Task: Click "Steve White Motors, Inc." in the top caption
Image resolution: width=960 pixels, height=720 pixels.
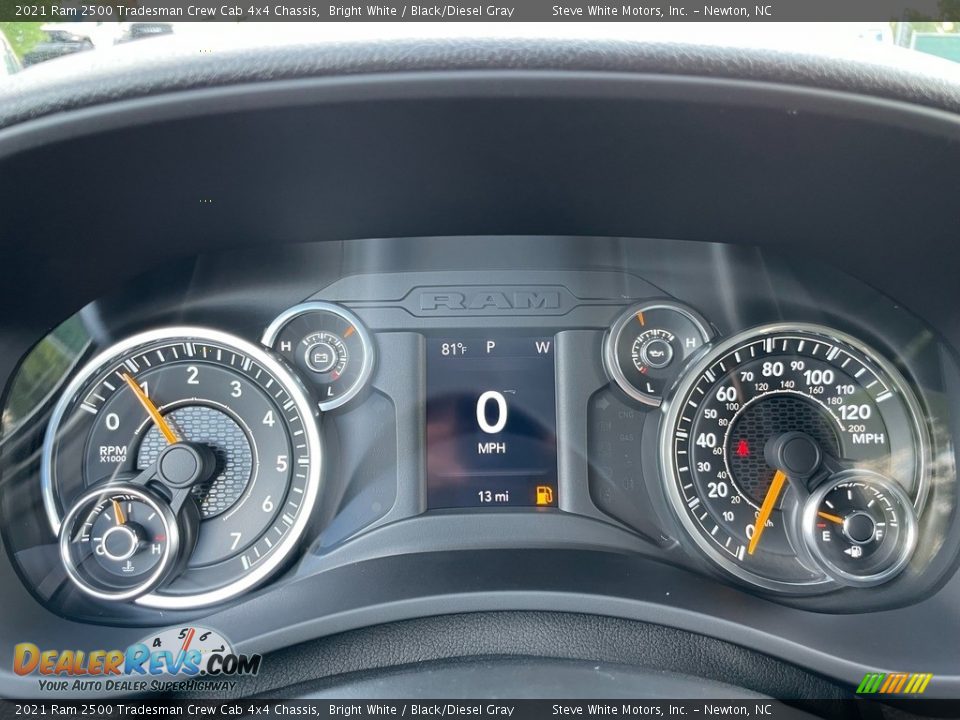Action: (x=620, y=10)
